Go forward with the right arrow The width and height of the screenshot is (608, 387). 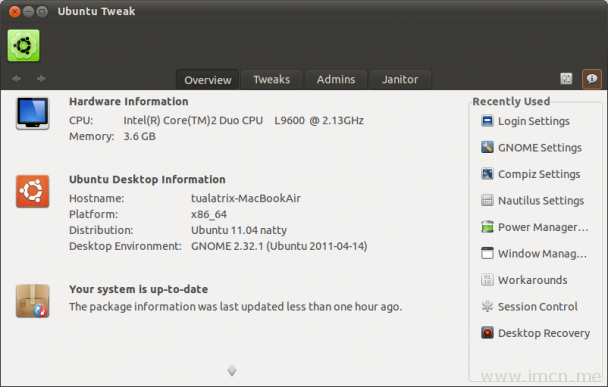pyautogui.click(x=41, y=79)
